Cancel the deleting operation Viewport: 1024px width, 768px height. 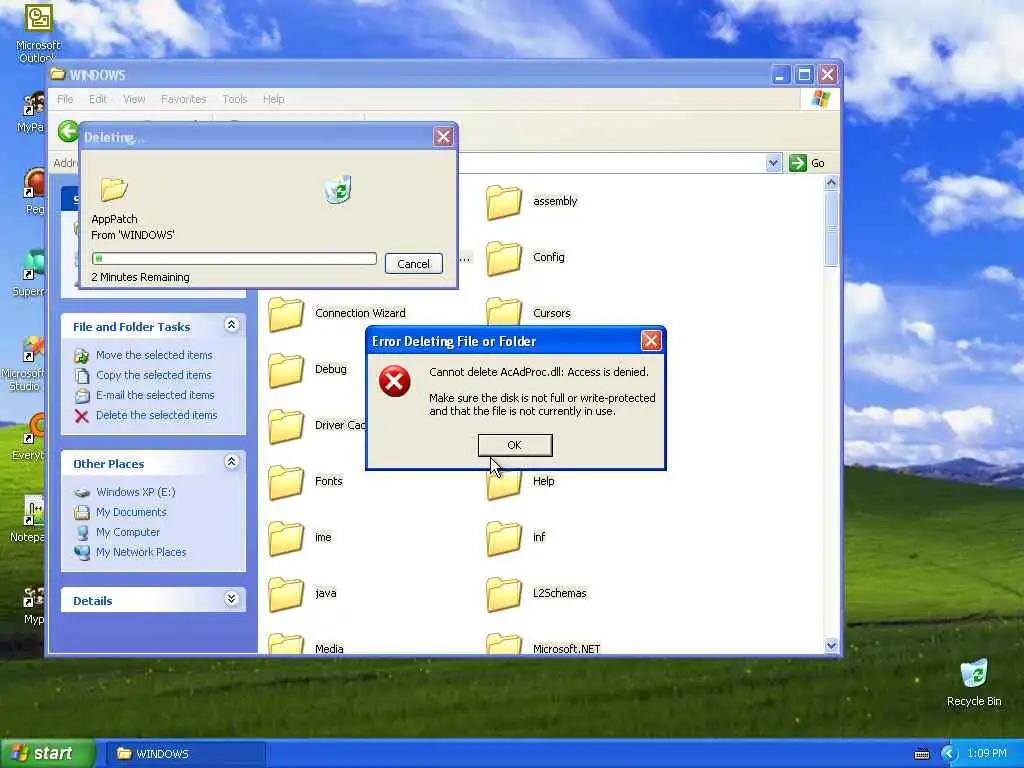[413, 264]
